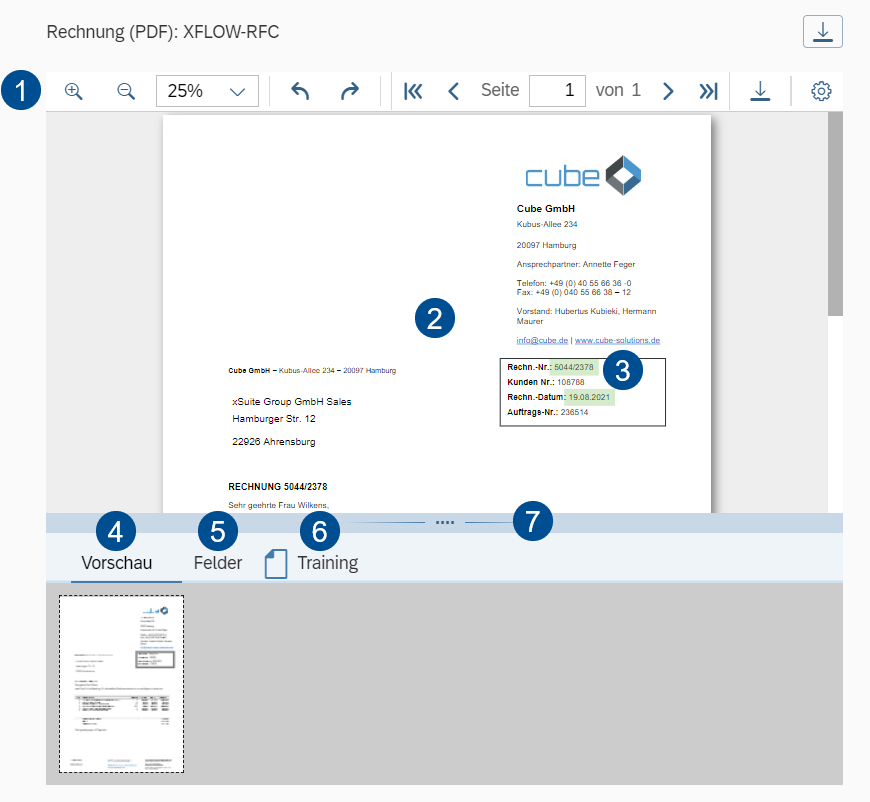This screenshot has height=802, width=870.
Task: Open viewer settings gear
Action: pos(821,91)
